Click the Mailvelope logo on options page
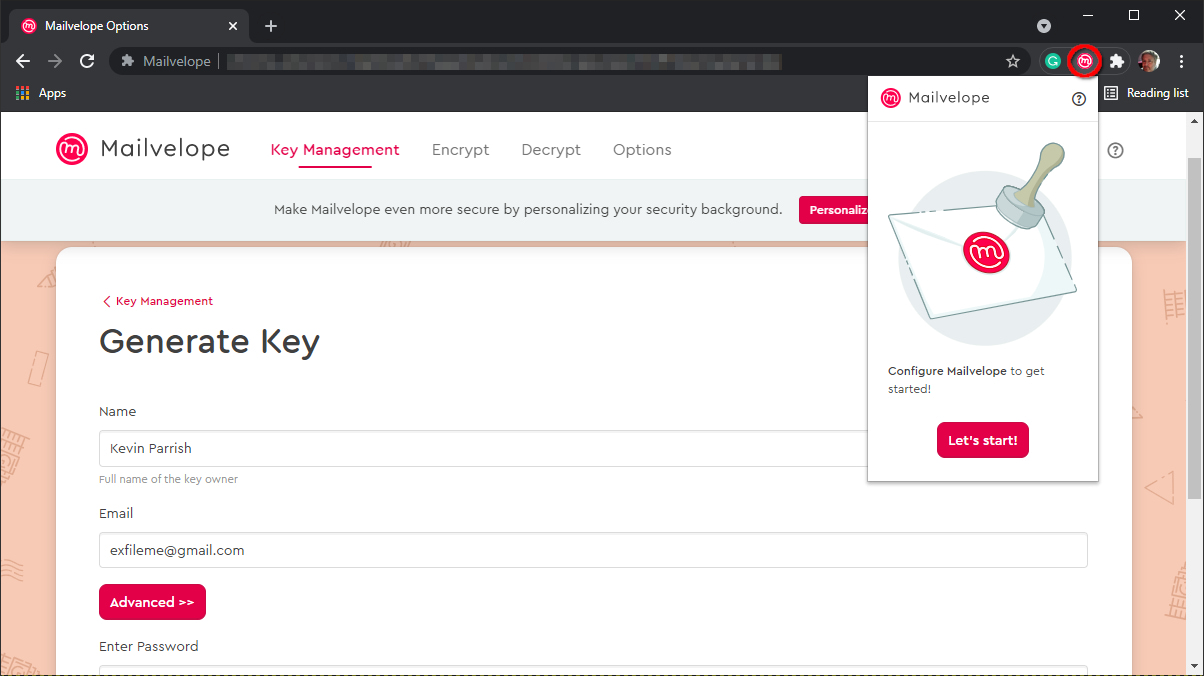This screenshot has width=1204, height=676. pos(143,149)
